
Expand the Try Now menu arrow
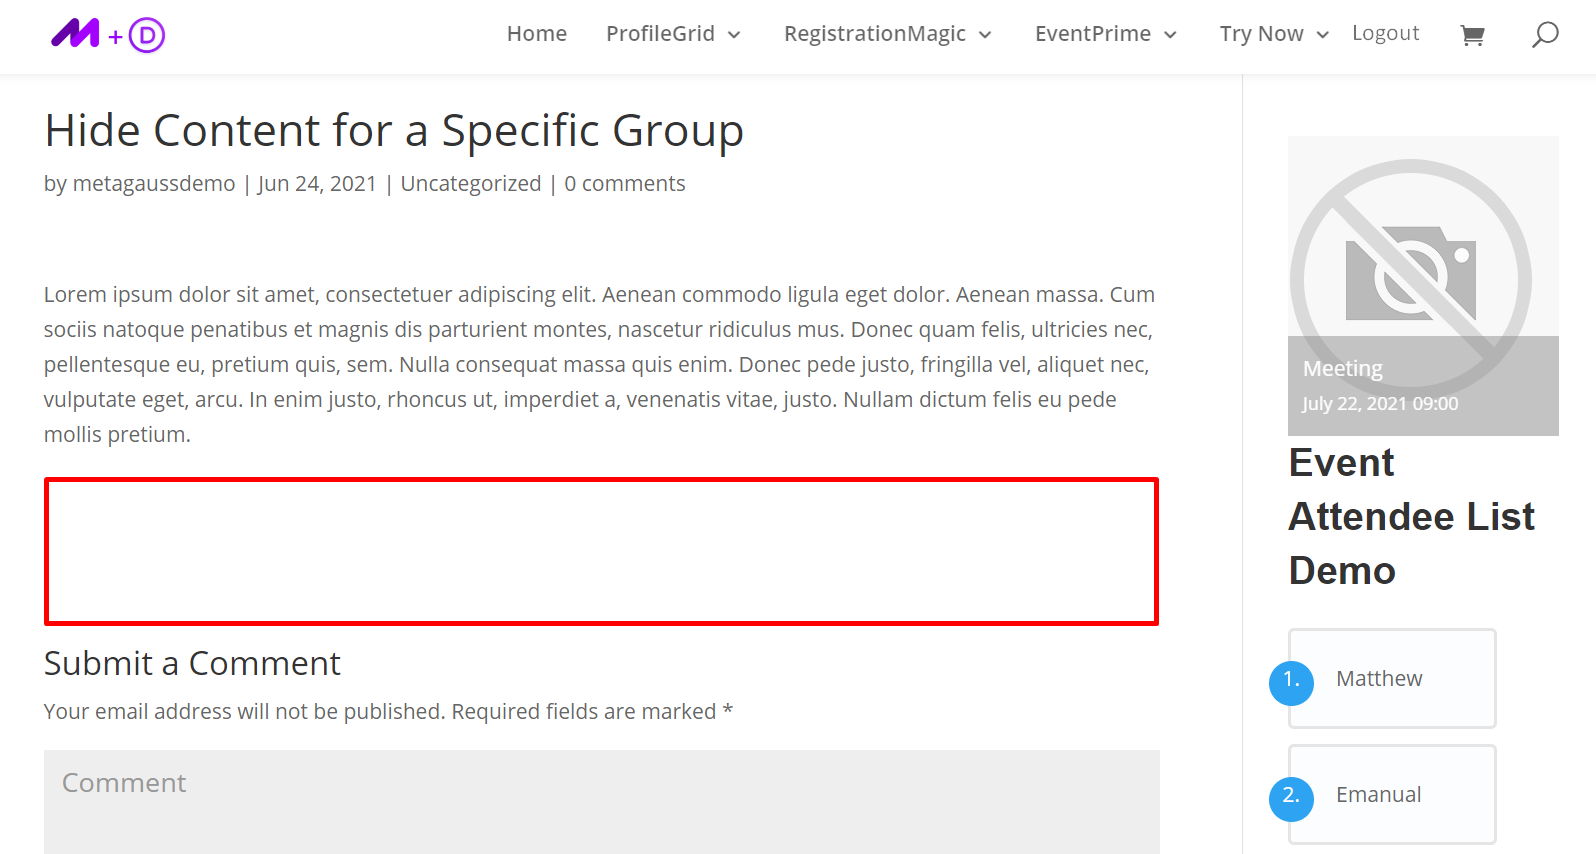[x=1323, y=35]
